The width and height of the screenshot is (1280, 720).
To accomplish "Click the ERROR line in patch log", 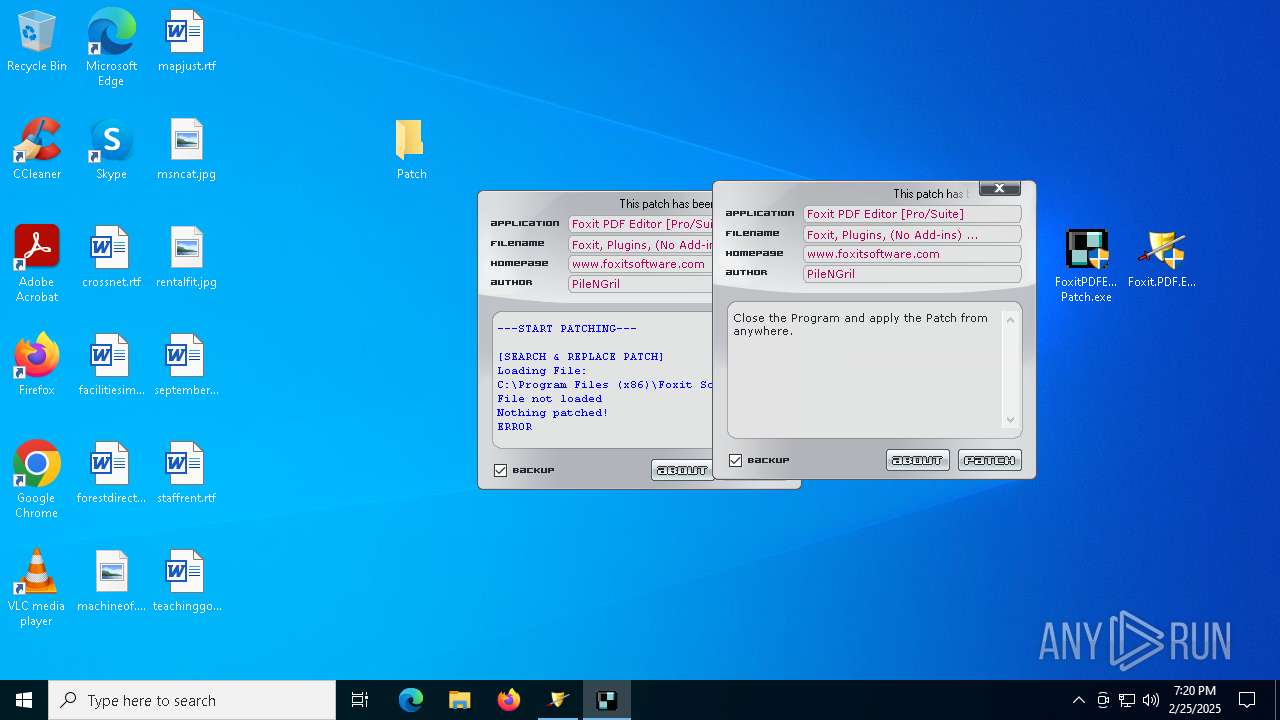I will [514, 426].
